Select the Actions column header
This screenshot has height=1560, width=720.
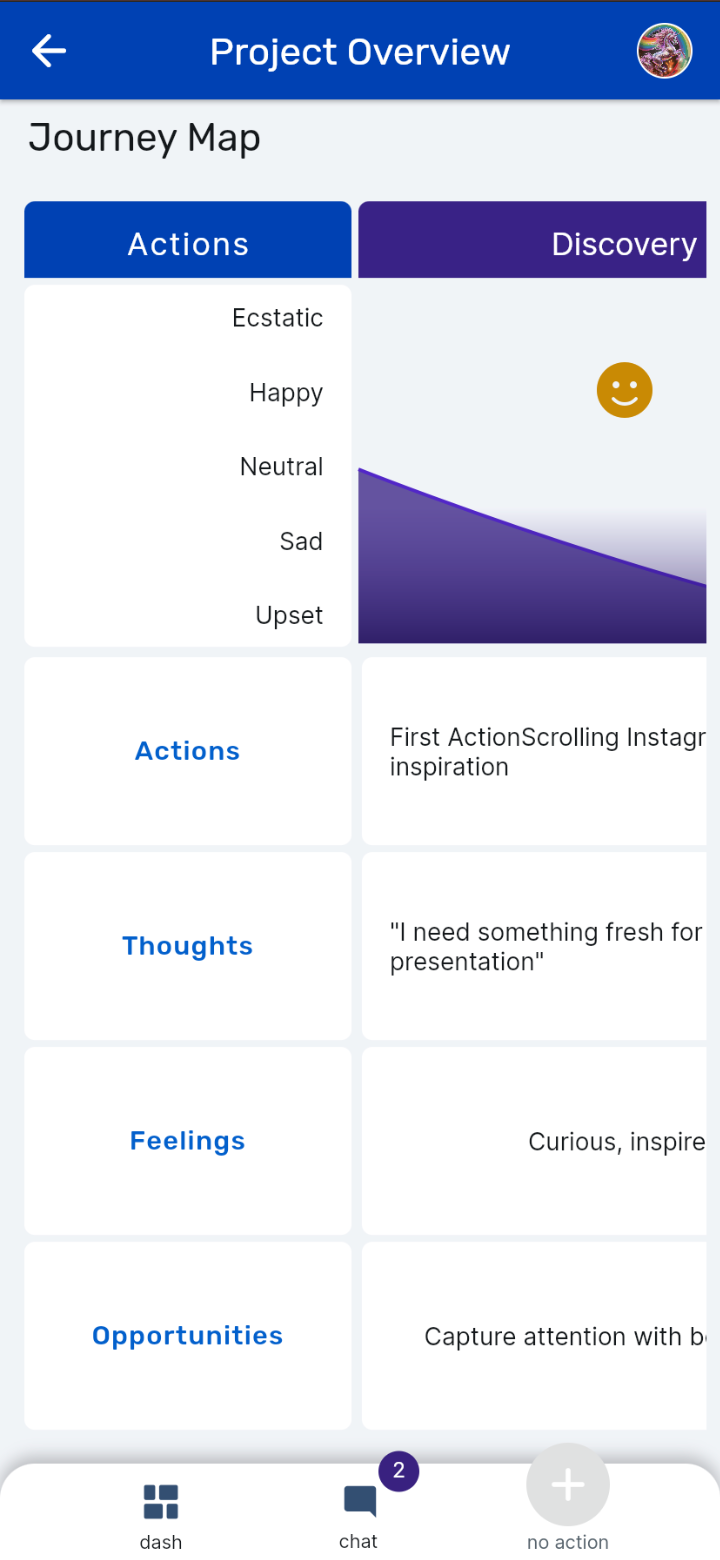click(x=188, y=243)
